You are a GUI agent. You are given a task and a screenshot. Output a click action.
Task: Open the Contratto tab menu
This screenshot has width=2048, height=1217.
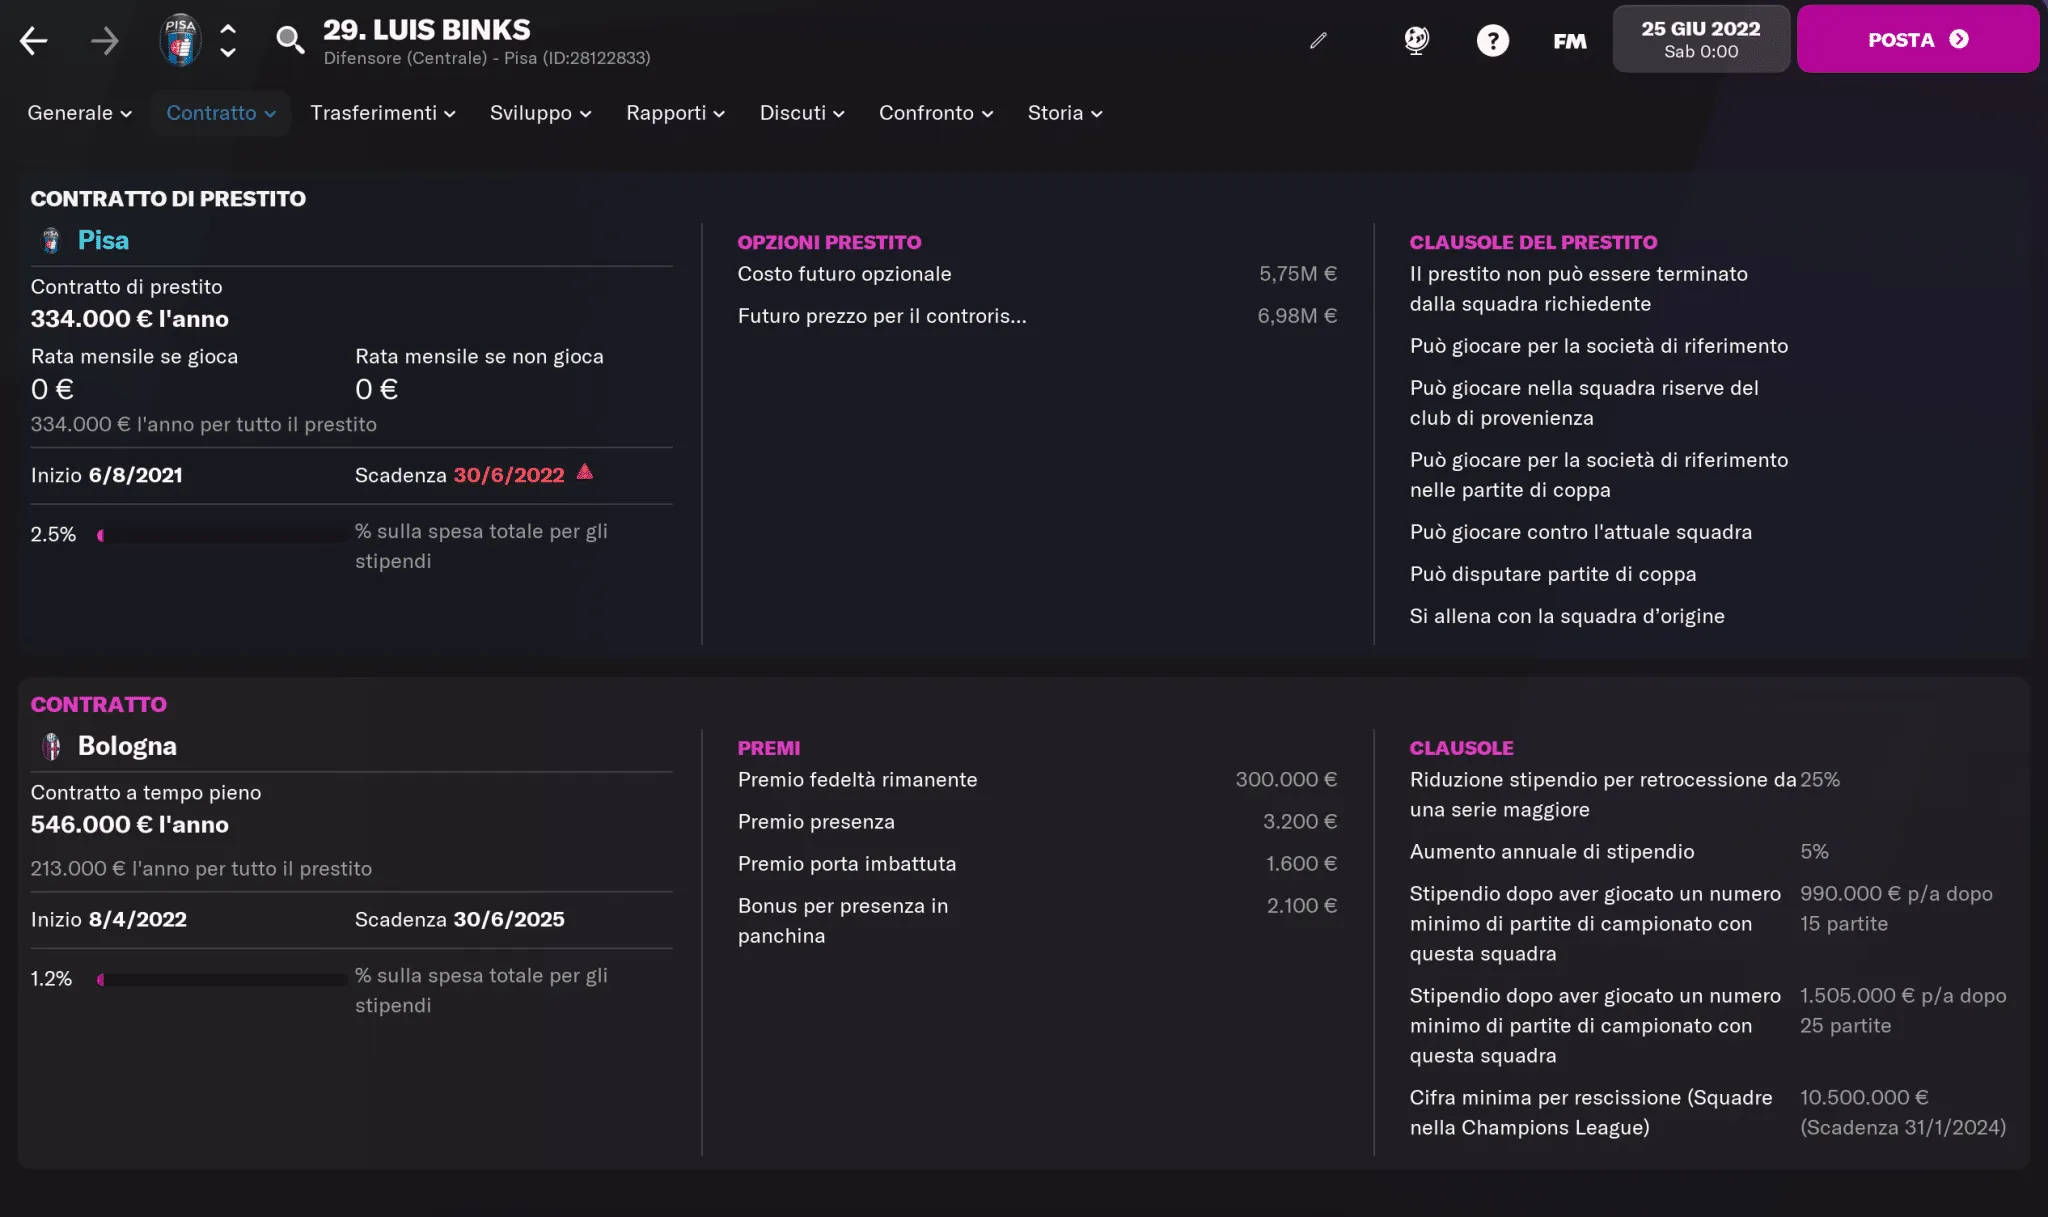click(220, 113)
